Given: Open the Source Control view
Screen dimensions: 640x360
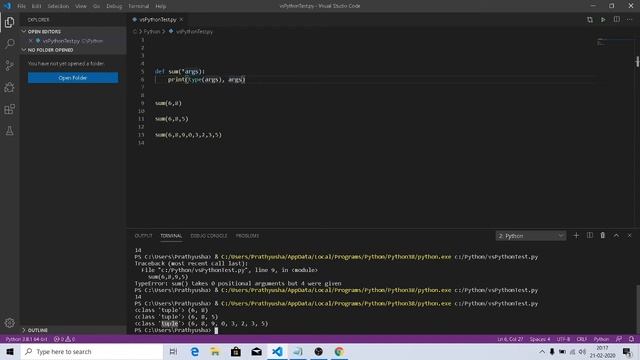Looking at the screenshot, I should [x=9, y=65].
